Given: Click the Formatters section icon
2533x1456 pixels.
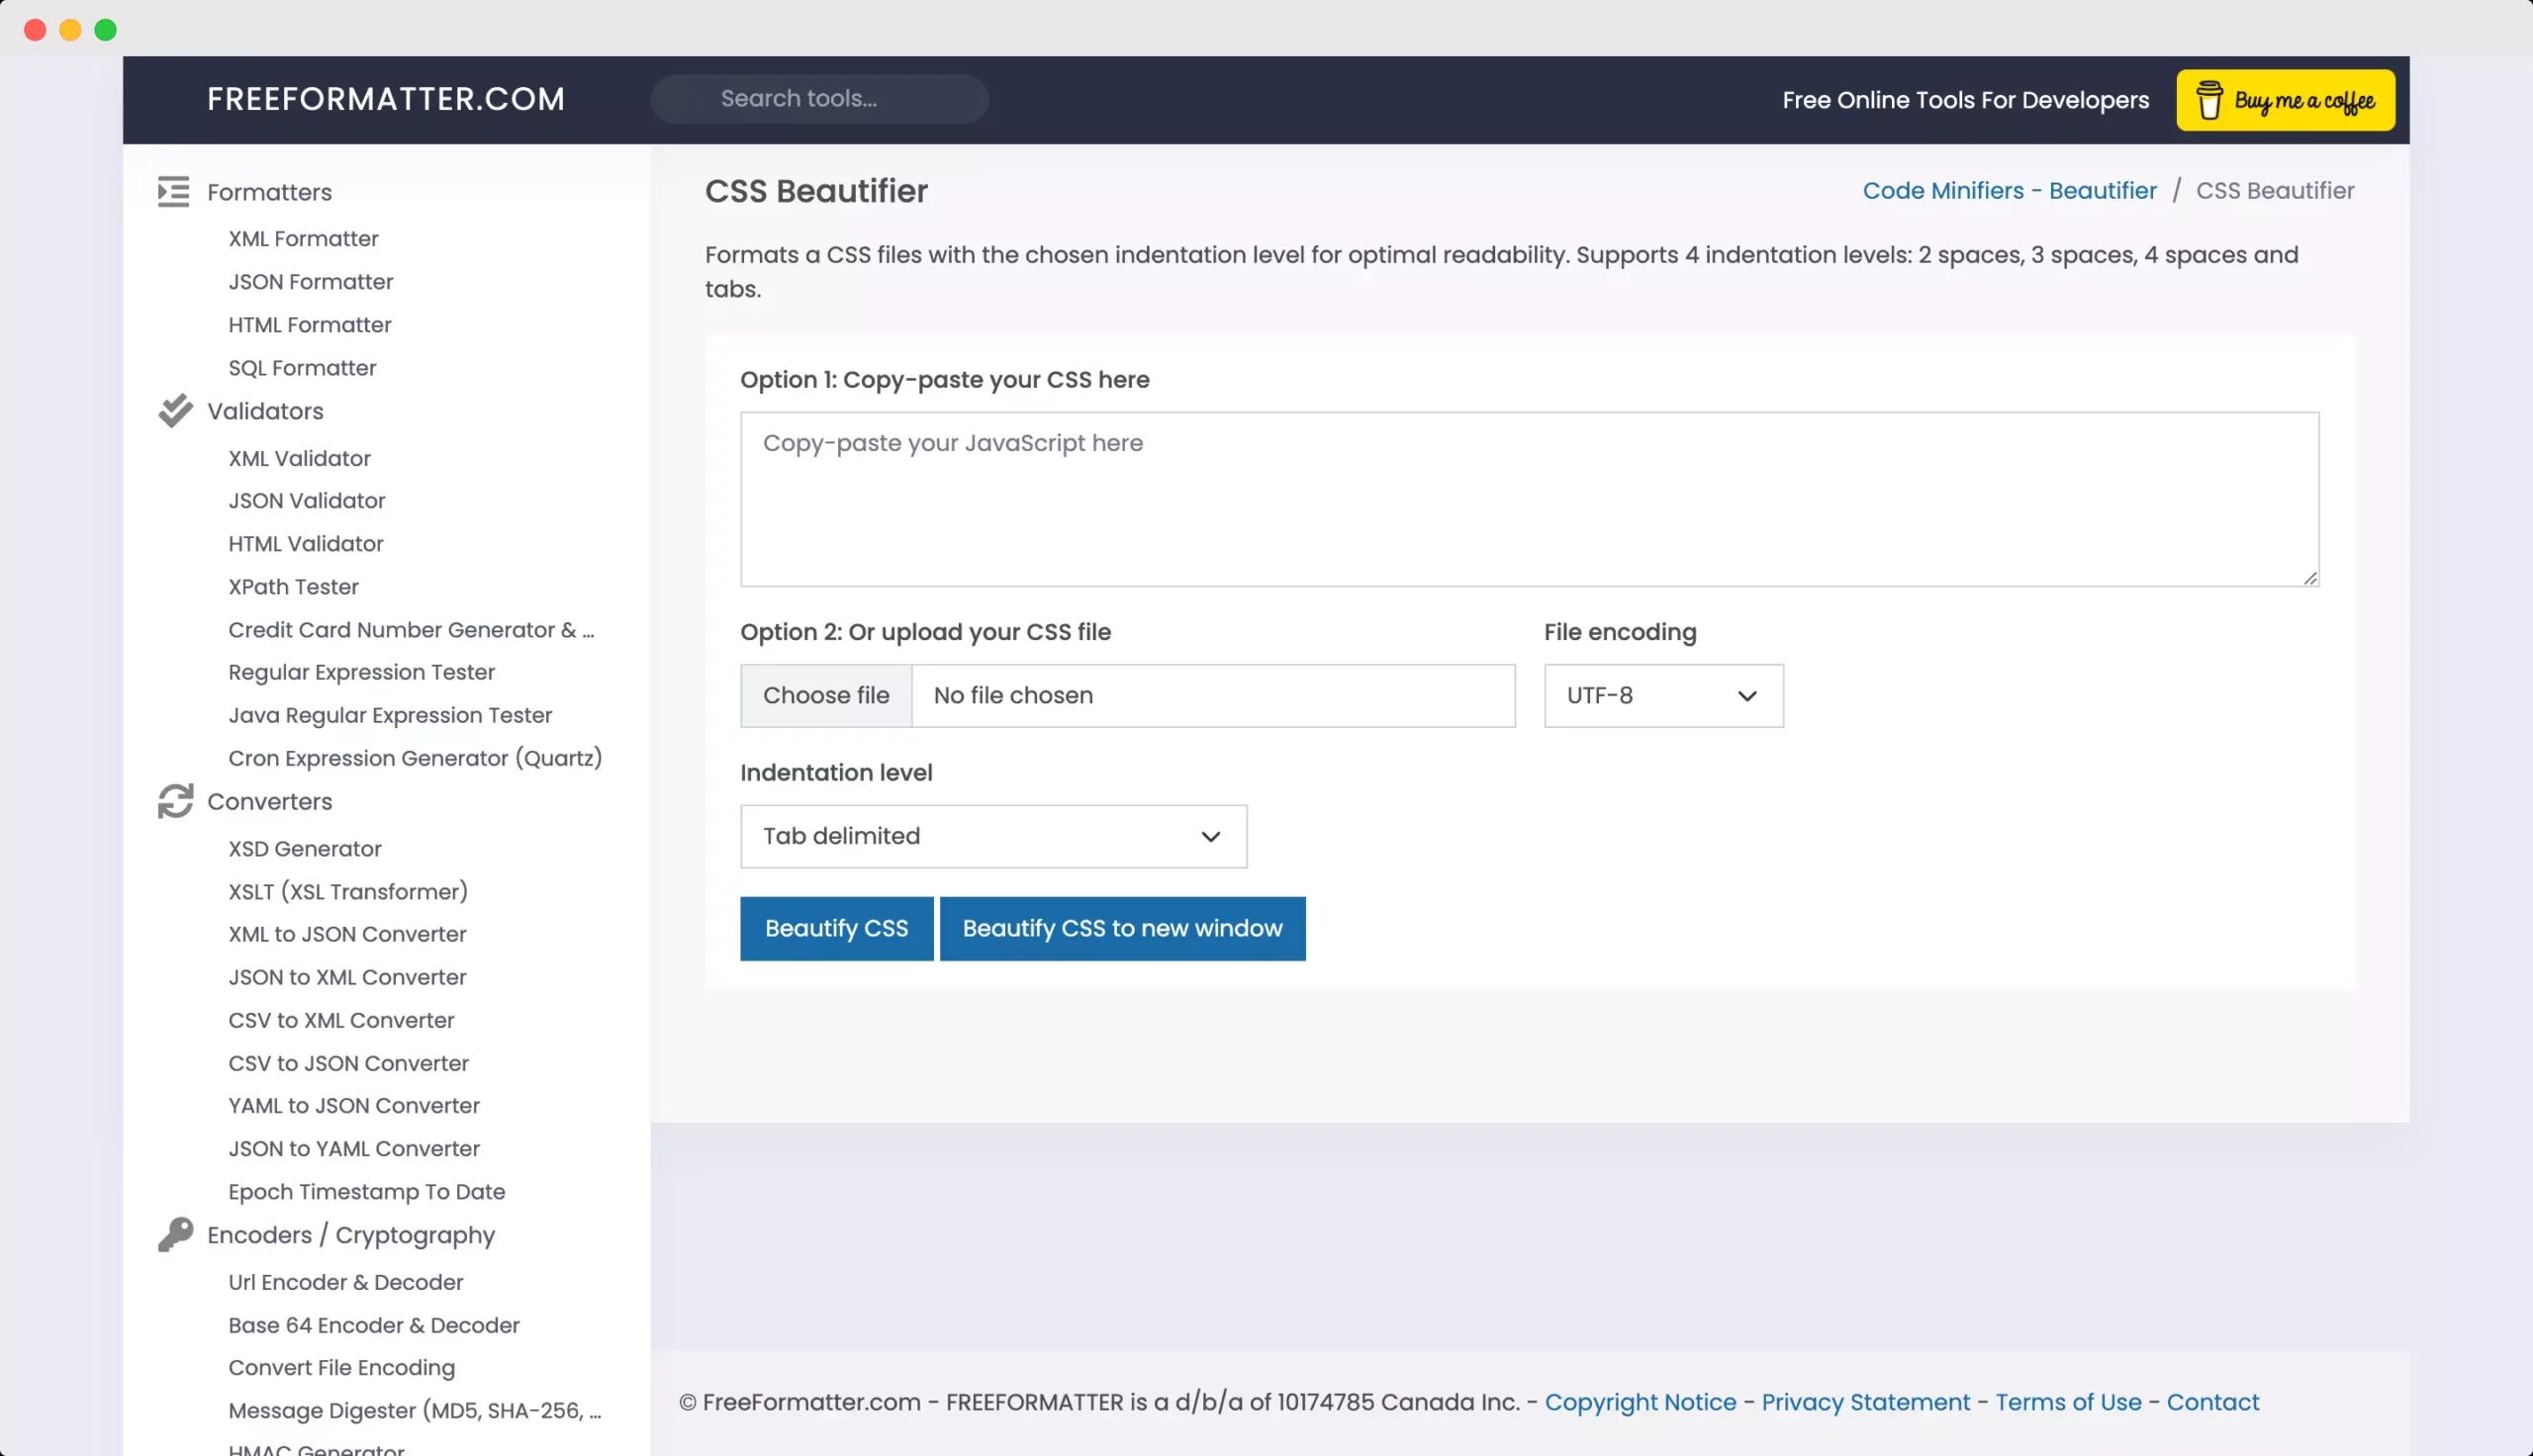Looking at the screenshot, I should click(173, 192).
